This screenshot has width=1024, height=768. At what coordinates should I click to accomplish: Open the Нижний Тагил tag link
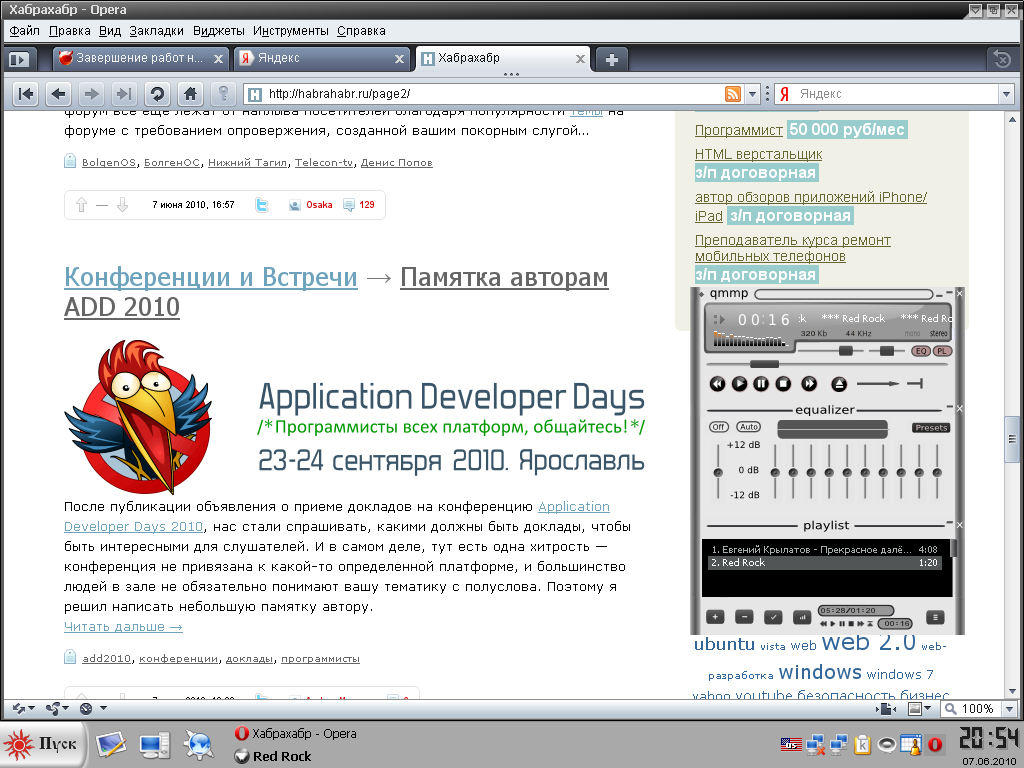pyautogui.click(x=248, y=163)
